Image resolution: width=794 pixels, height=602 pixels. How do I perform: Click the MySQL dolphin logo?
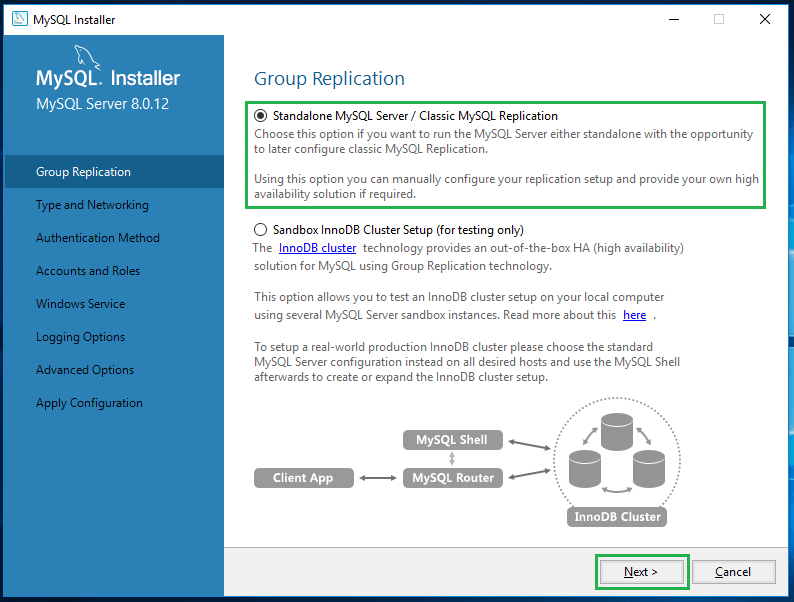[86, 58]
